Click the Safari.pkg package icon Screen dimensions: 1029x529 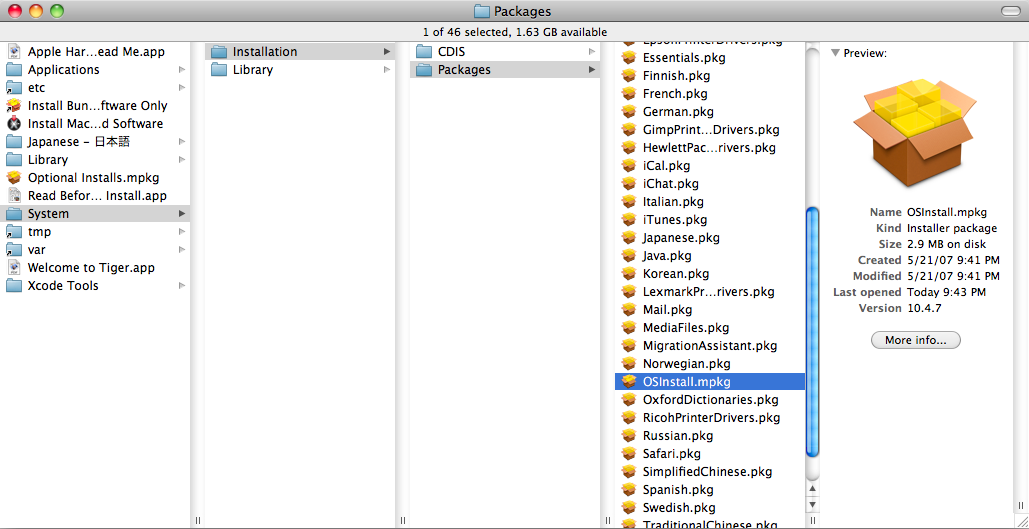click(x=629, y=454)
